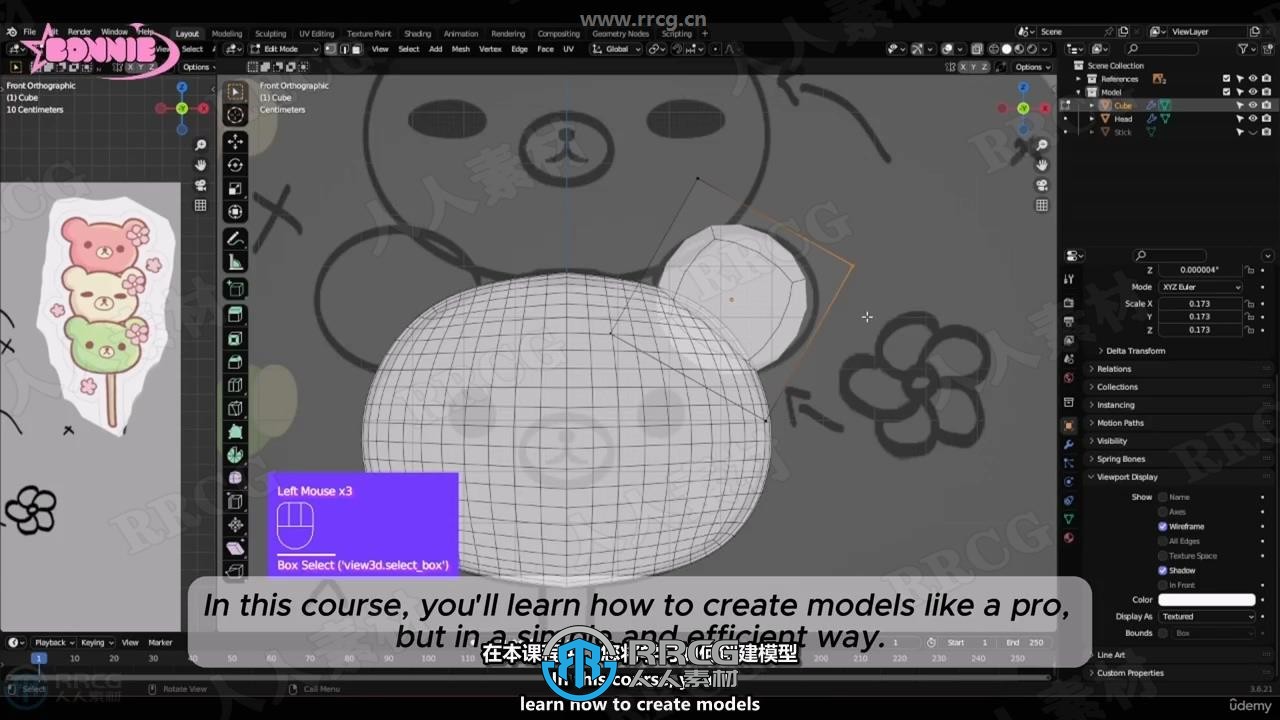This screenshot has height=720, width=1280.
Task: Select the Scale tool in the toolbar
Action: (x=235, y=189)
